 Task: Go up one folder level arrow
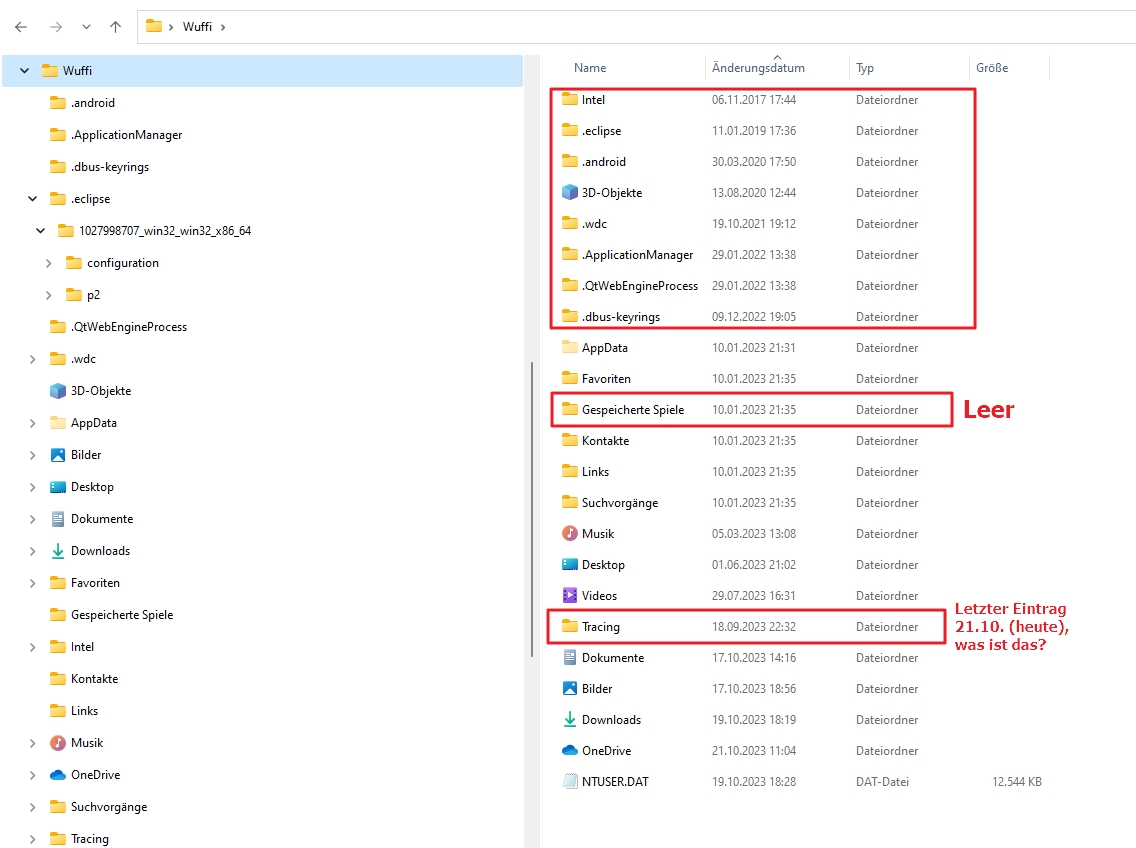pos(115,27)
